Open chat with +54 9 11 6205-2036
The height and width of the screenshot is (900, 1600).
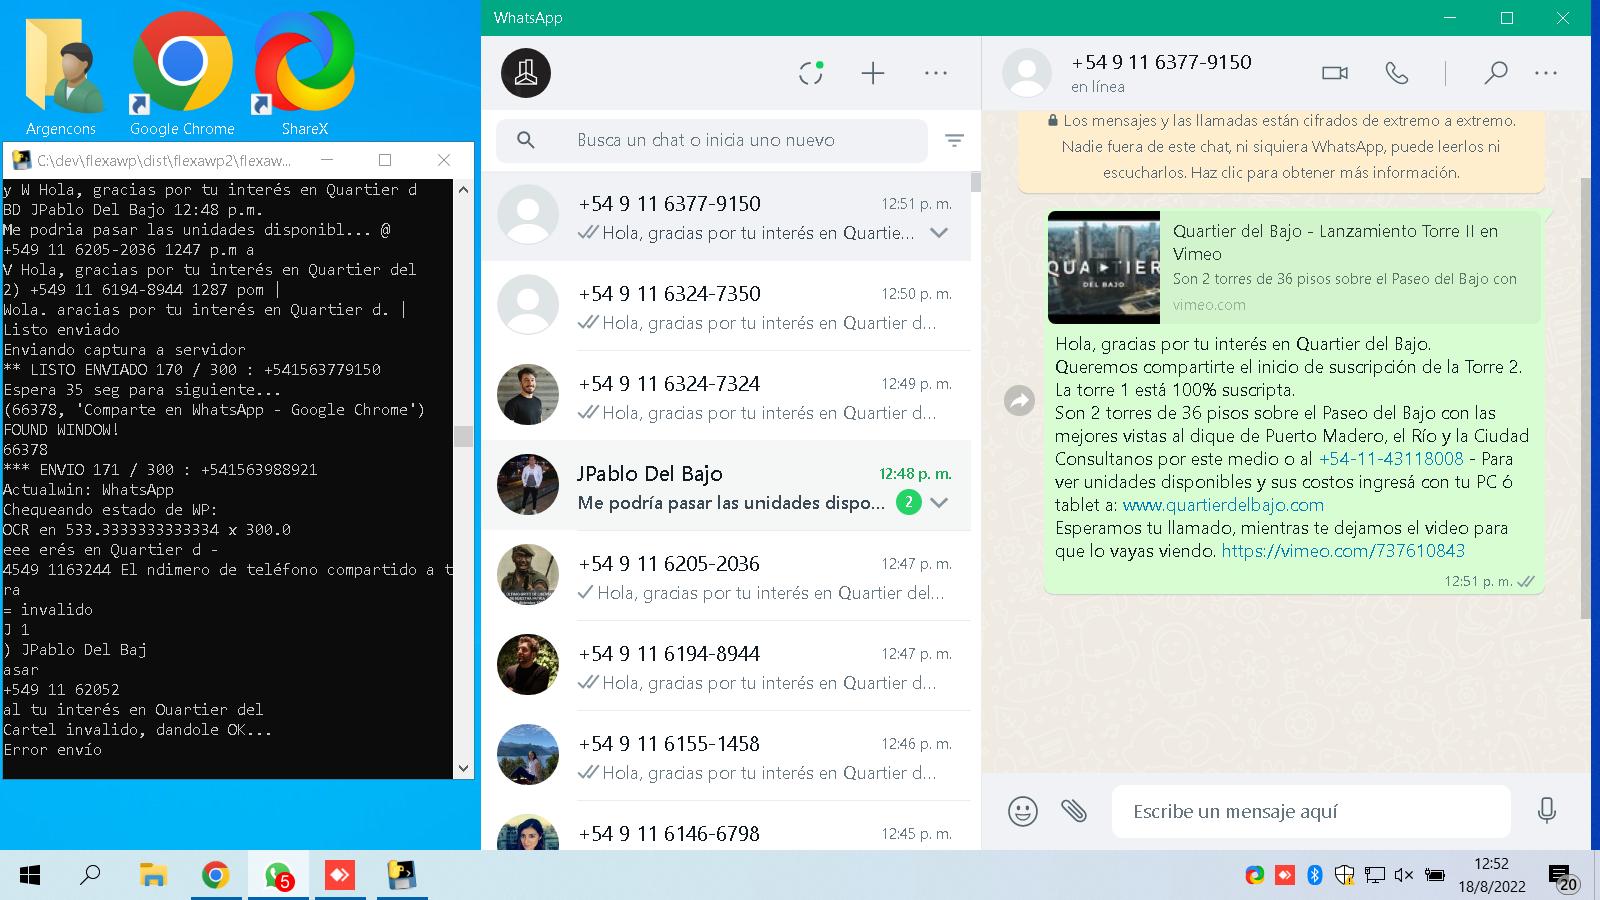726,576
